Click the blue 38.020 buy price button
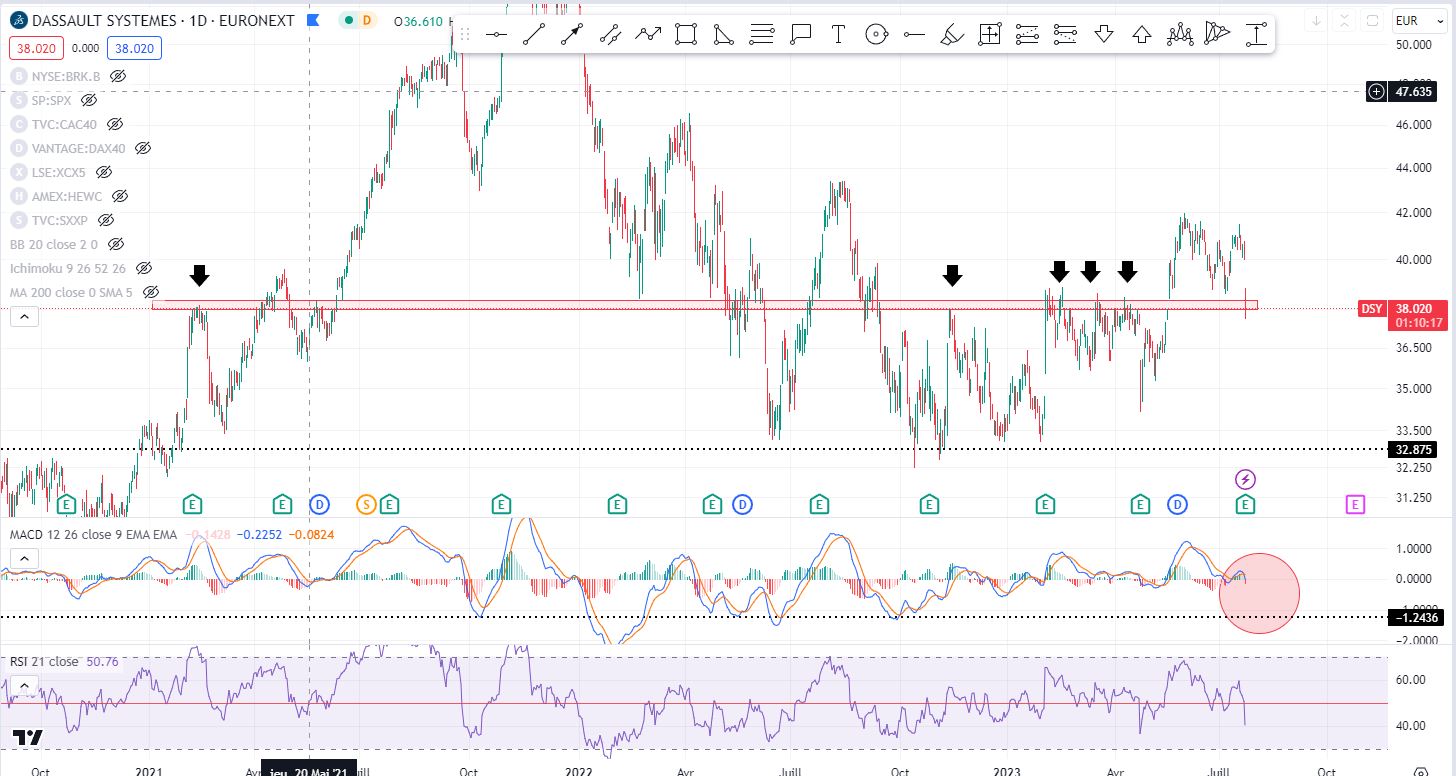1456x776 pixels. [136, 47]
